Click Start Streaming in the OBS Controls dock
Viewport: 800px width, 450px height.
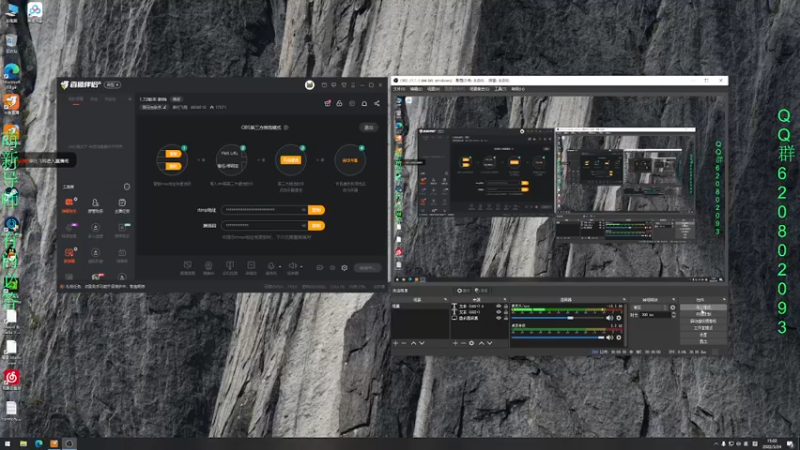click(x=703, y=307)
